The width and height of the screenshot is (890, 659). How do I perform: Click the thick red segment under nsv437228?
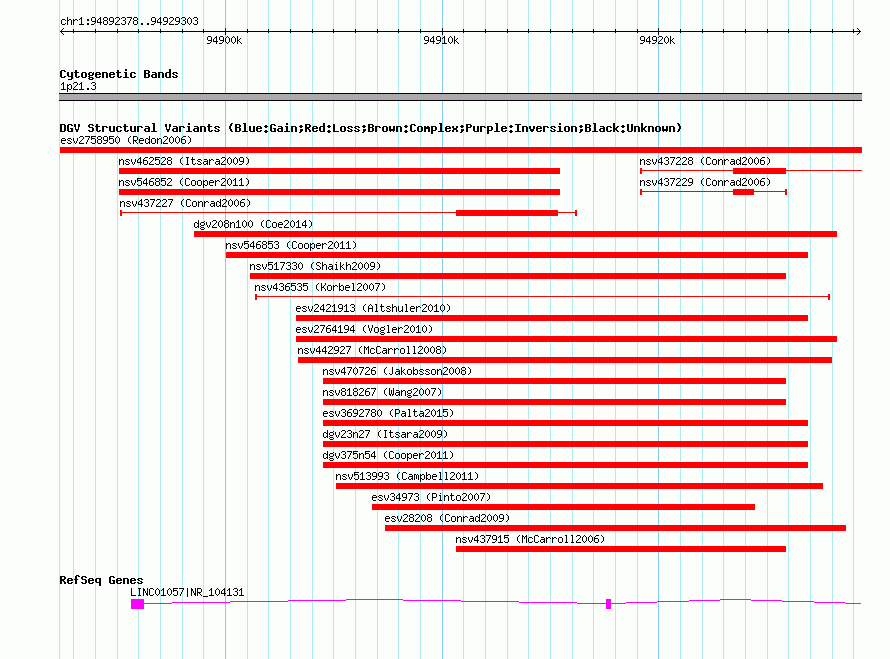(759, 171)
